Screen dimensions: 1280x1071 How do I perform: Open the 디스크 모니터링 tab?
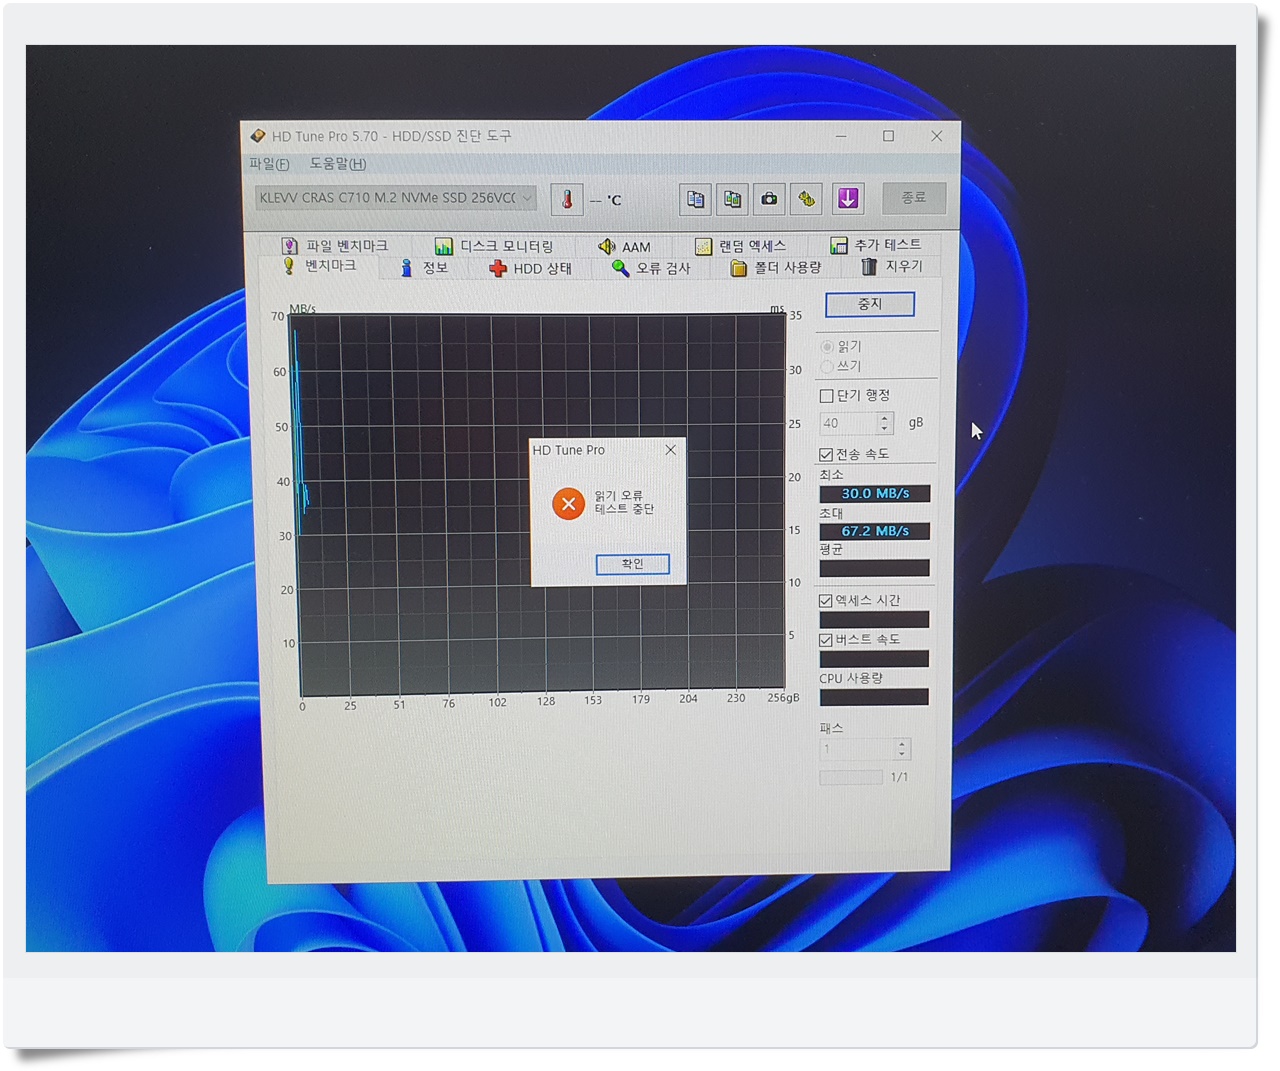494,246
